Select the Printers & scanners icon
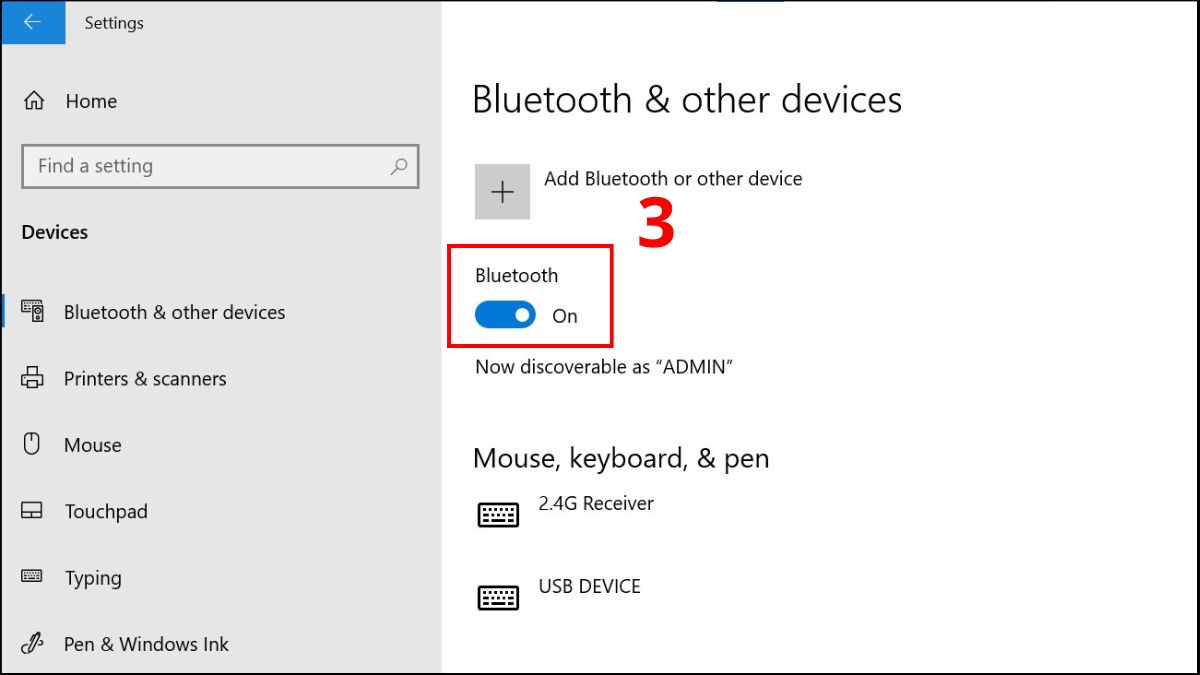The width and height of the screenshot is (1200, 675). pyautogui.click(x=33, y=378)
